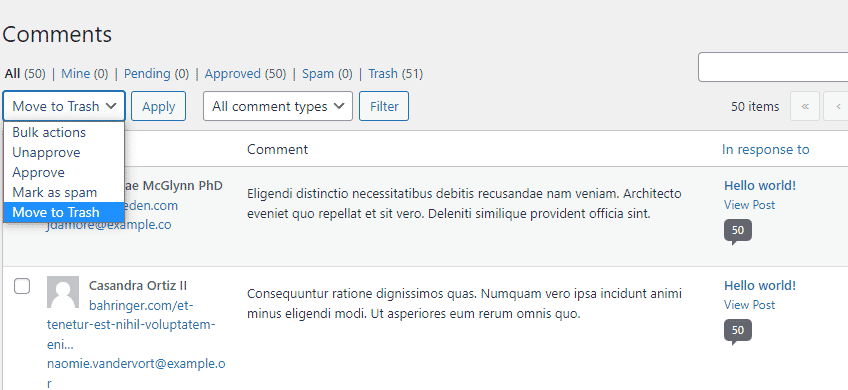Tick the checkbox beside Casandra Ortiz II

22,286
